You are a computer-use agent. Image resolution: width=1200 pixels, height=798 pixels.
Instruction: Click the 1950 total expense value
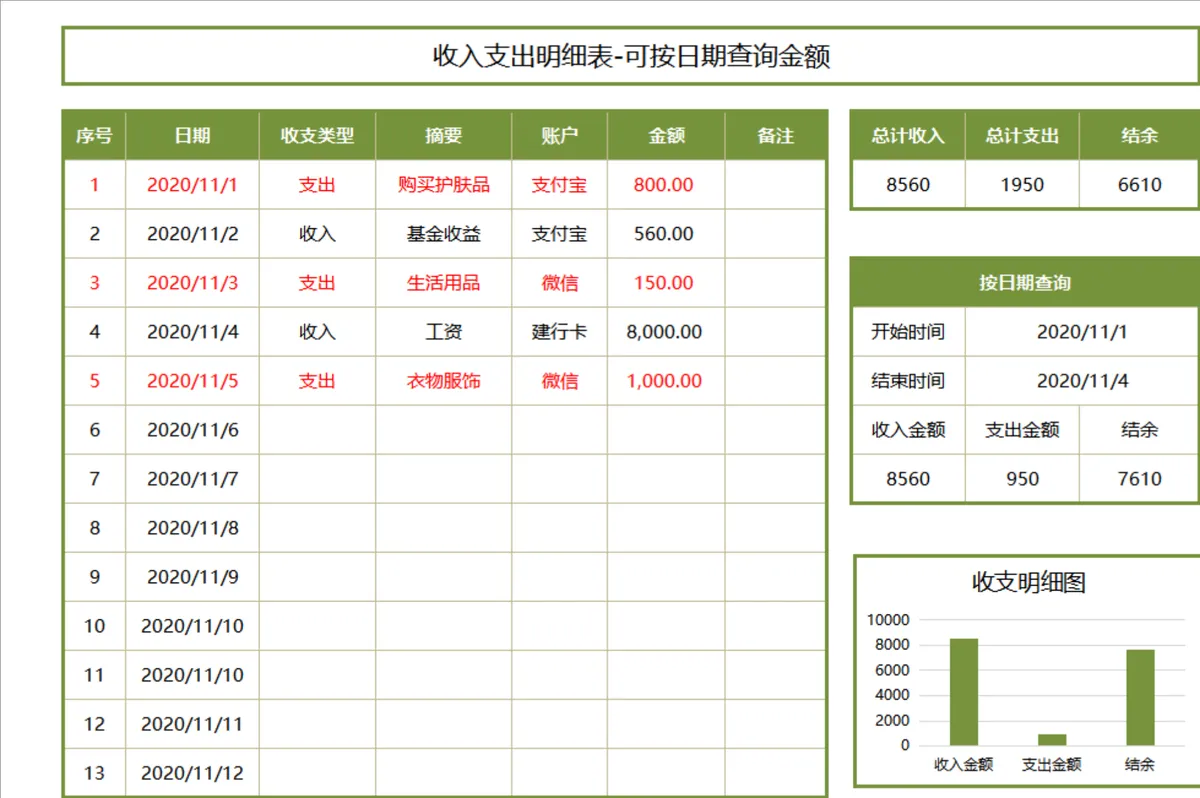(1022, 185)
